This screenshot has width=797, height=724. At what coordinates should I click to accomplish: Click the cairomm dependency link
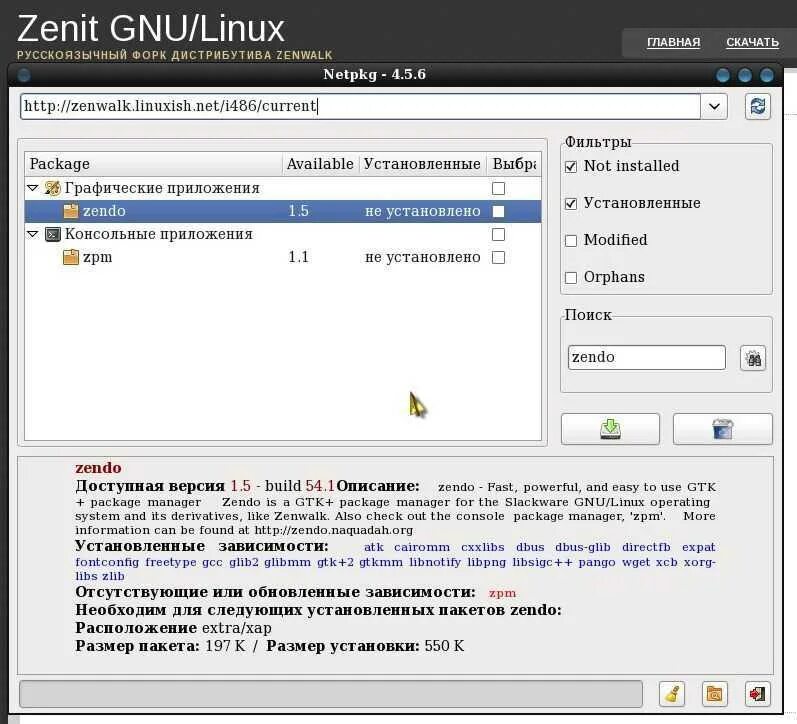(x=422, y=548)
